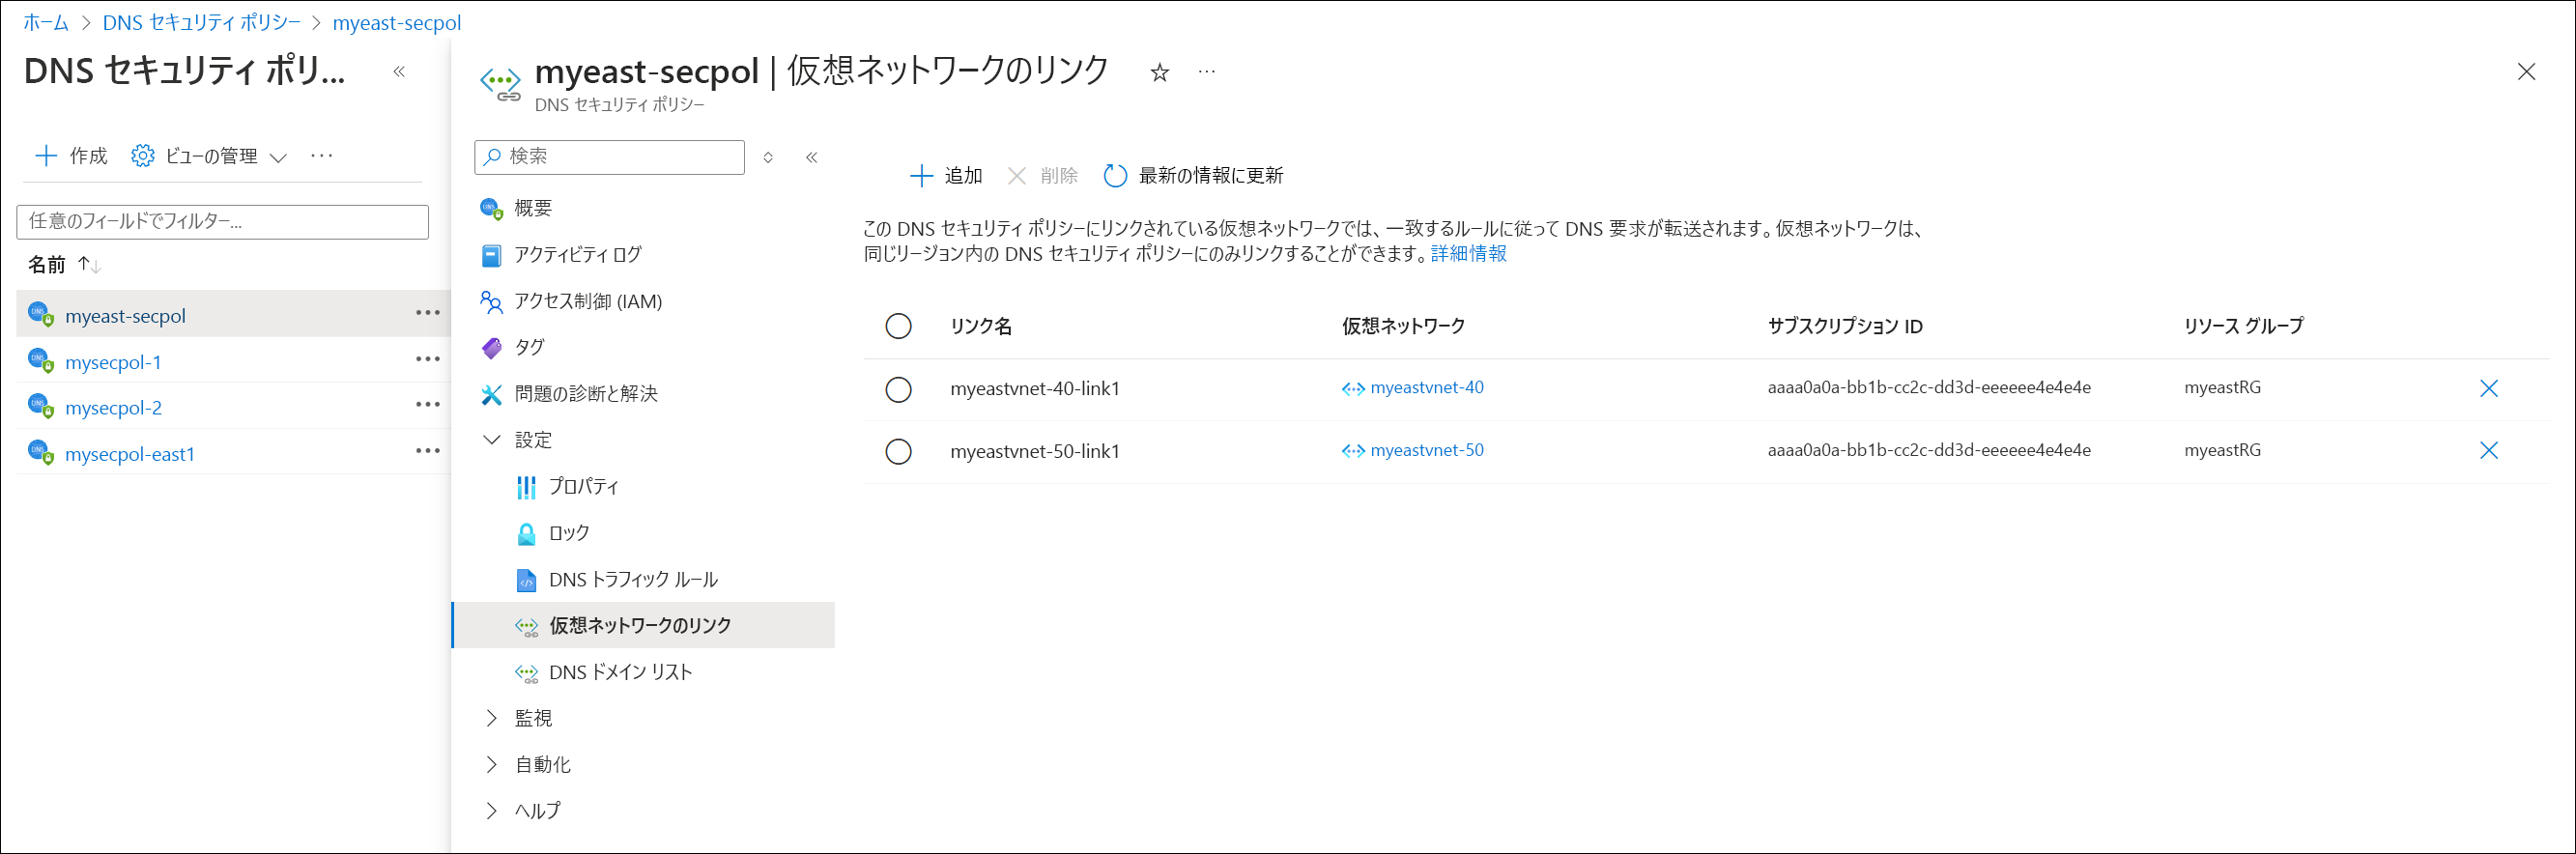Open context menu for mysecpol-2 row
Image resolution: width=2576 pixels, height=854 pixels.
pos(428,405)
